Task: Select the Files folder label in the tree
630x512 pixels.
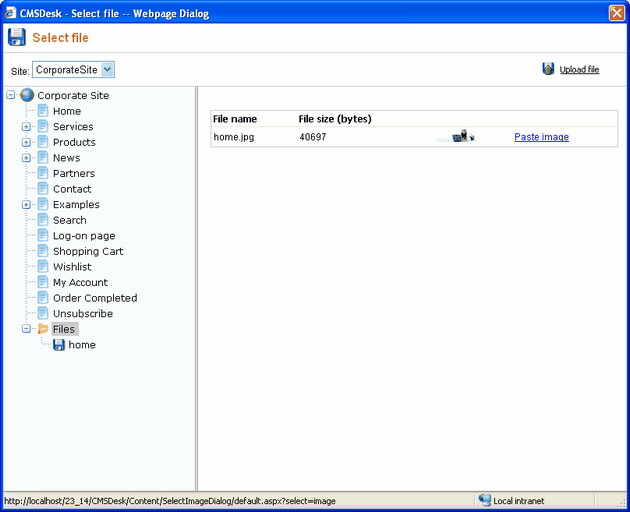Action: (64, 329)
